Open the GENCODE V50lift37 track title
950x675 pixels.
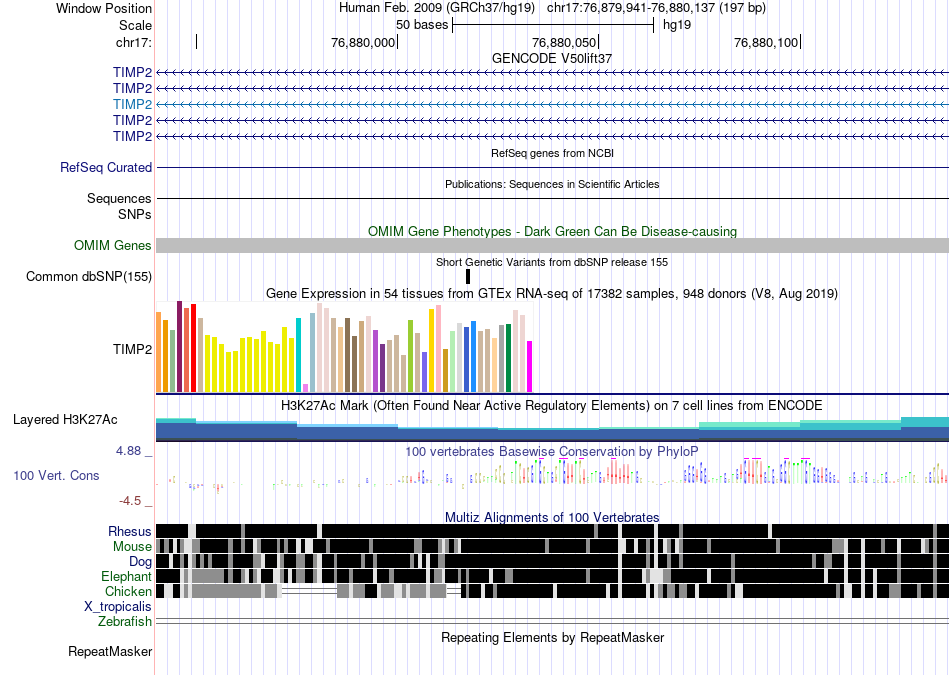[x=552, y=58]
